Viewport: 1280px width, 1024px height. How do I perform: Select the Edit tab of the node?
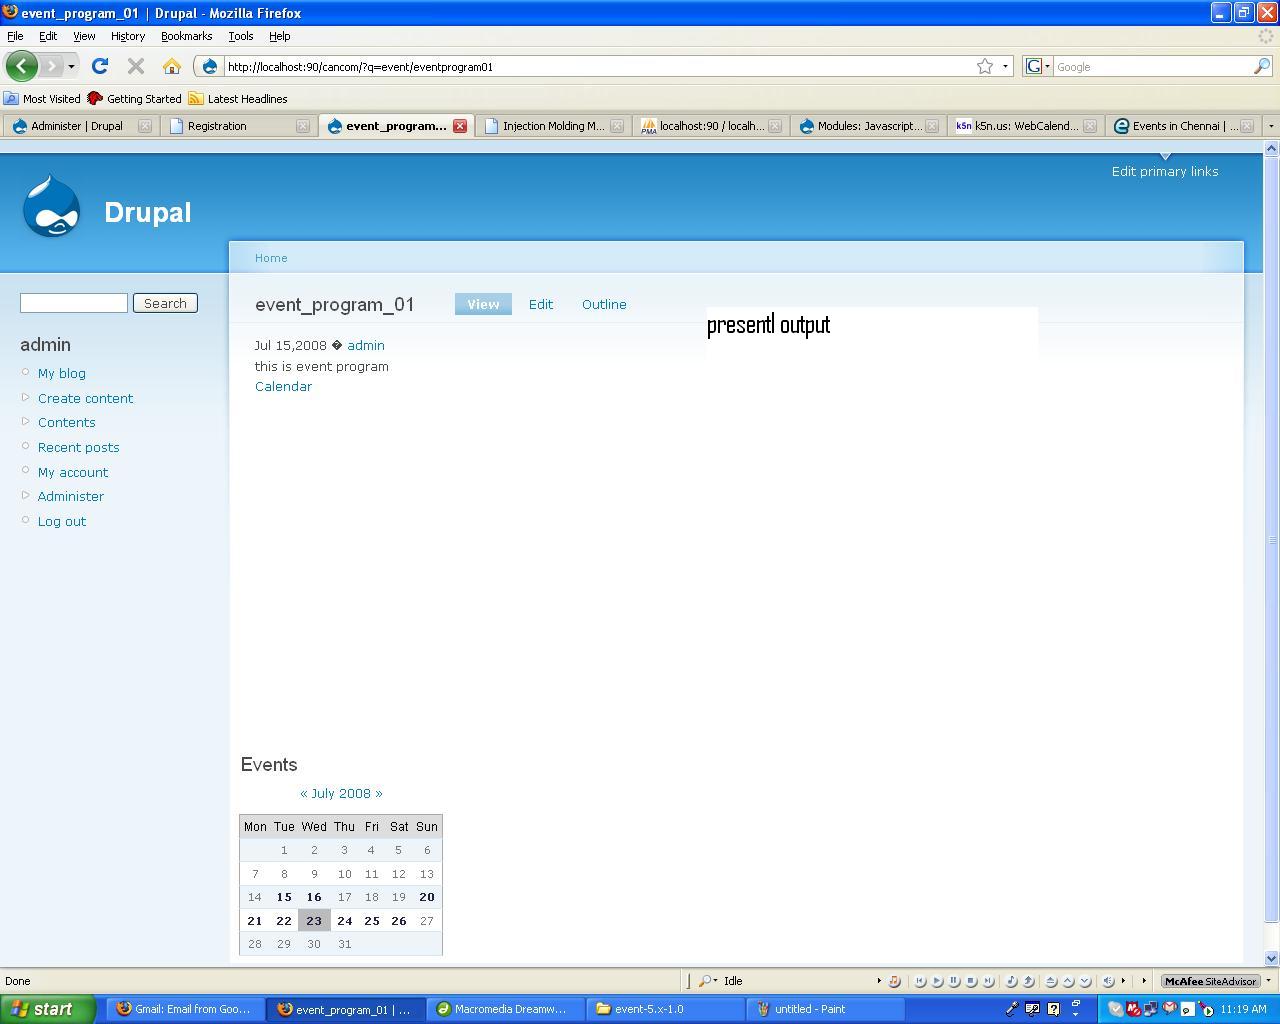[x=540, y=304]
